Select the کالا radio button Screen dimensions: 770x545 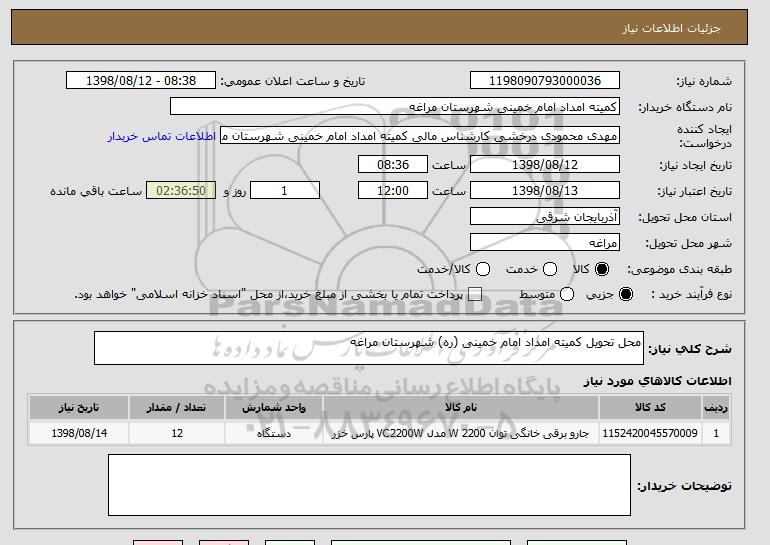pos(602,269)
